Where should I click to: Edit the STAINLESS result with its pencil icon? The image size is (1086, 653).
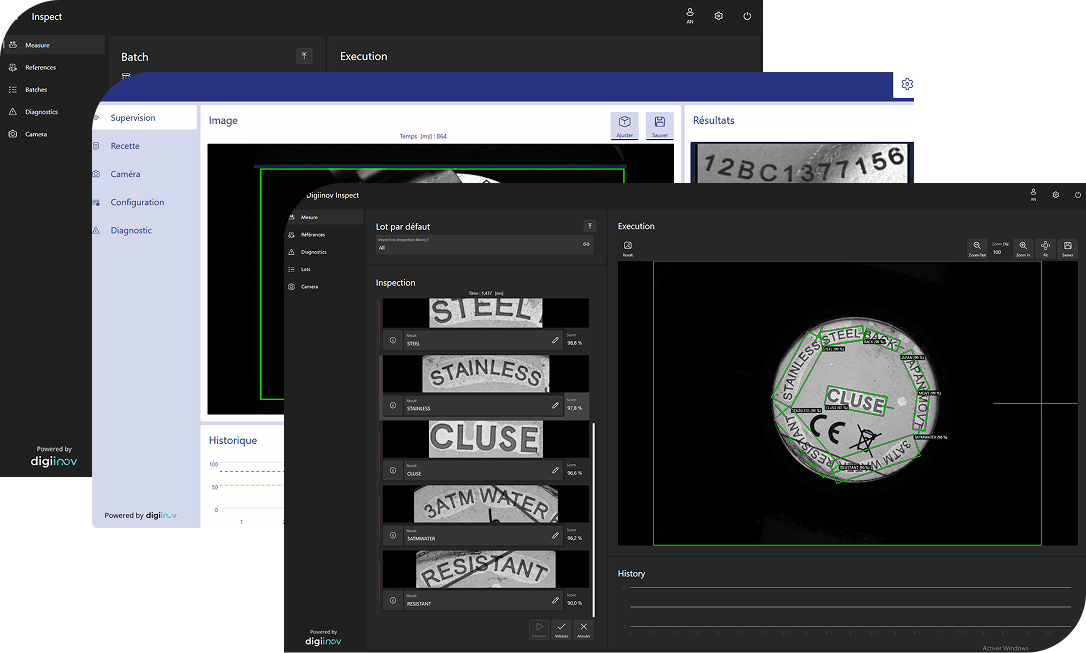pyautogui.click(x=555, y=405)
